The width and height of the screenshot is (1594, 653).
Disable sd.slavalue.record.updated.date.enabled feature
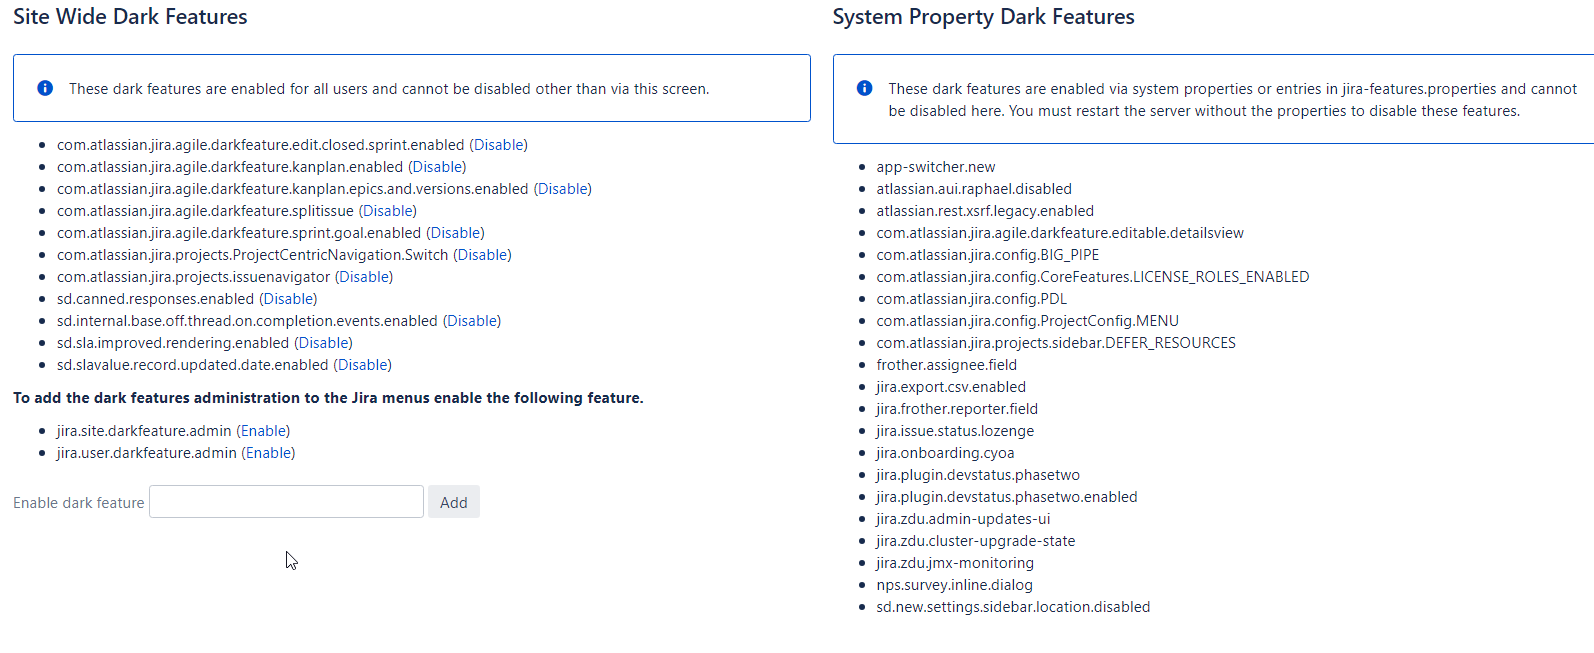[363, 365]
